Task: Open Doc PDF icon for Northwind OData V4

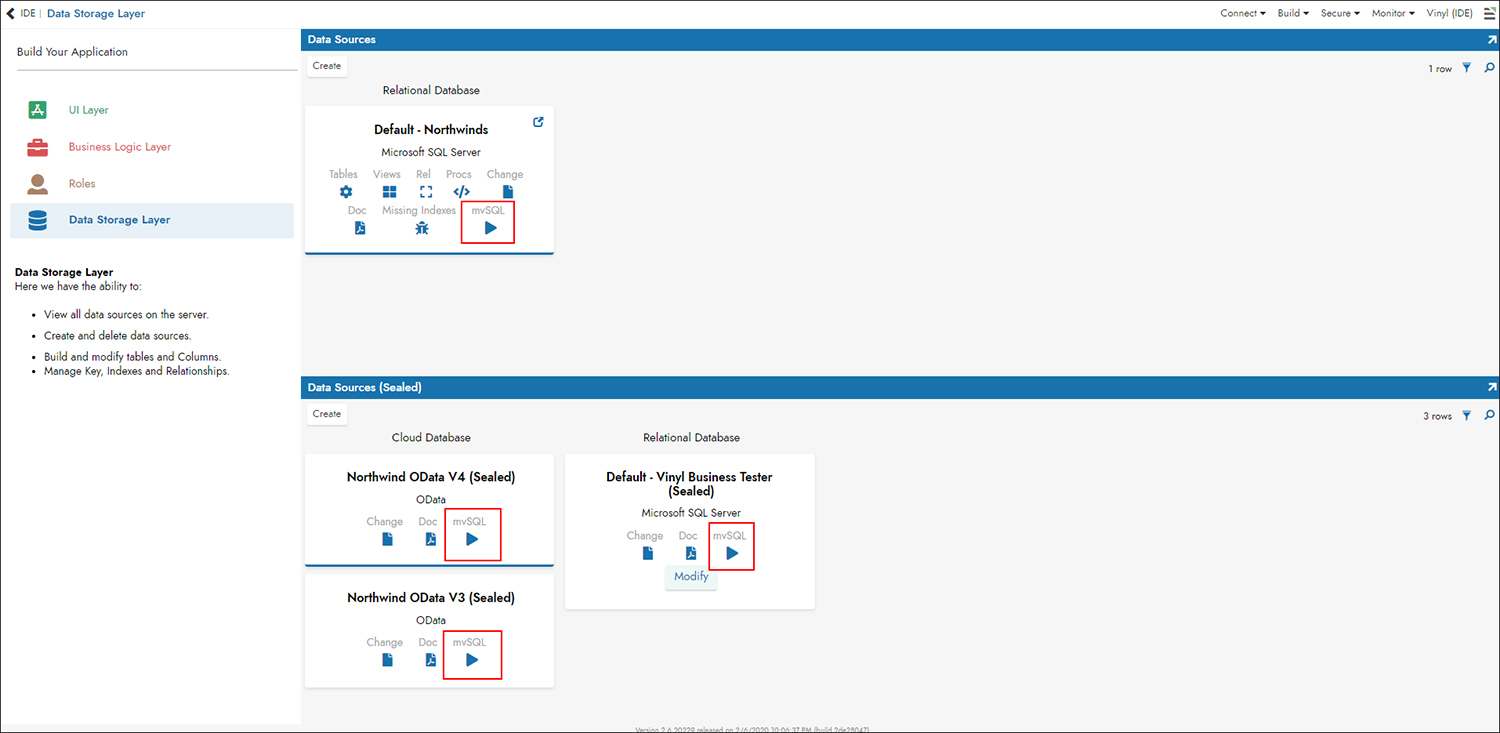Action: 430,539
